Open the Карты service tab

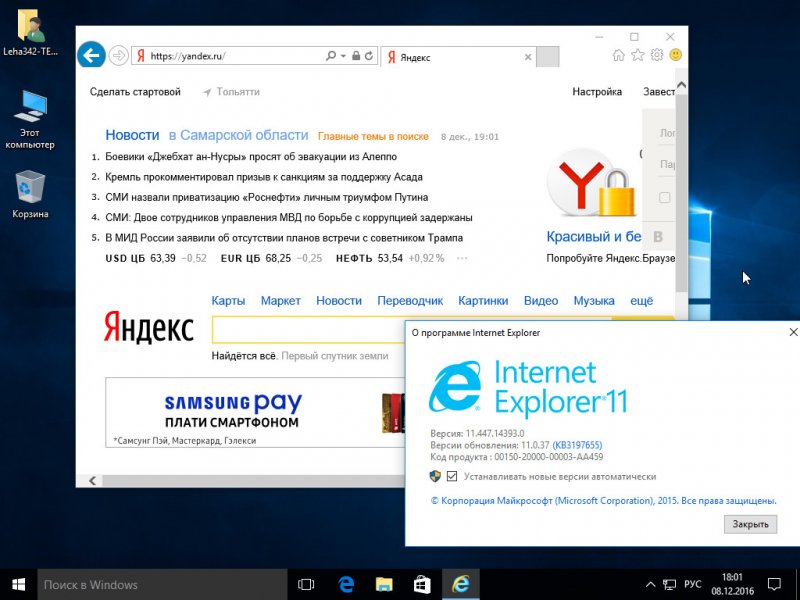click(228, 301)
